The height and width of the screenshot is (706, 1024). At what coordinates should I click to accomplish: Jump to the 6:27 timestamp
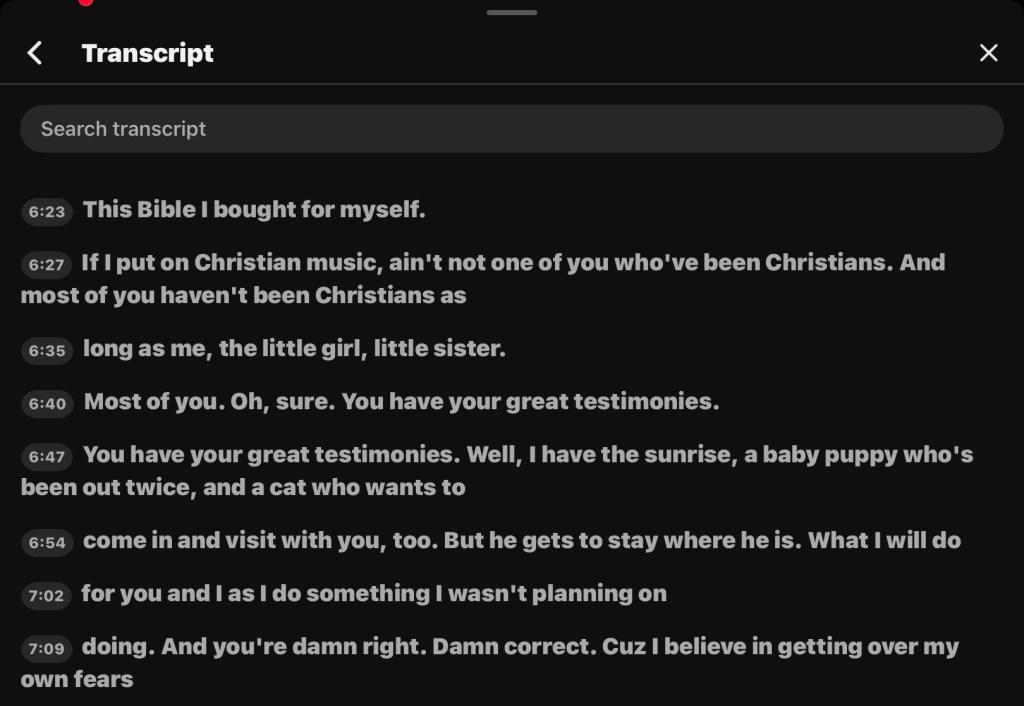pyautogui.click(x=46, y=264)
